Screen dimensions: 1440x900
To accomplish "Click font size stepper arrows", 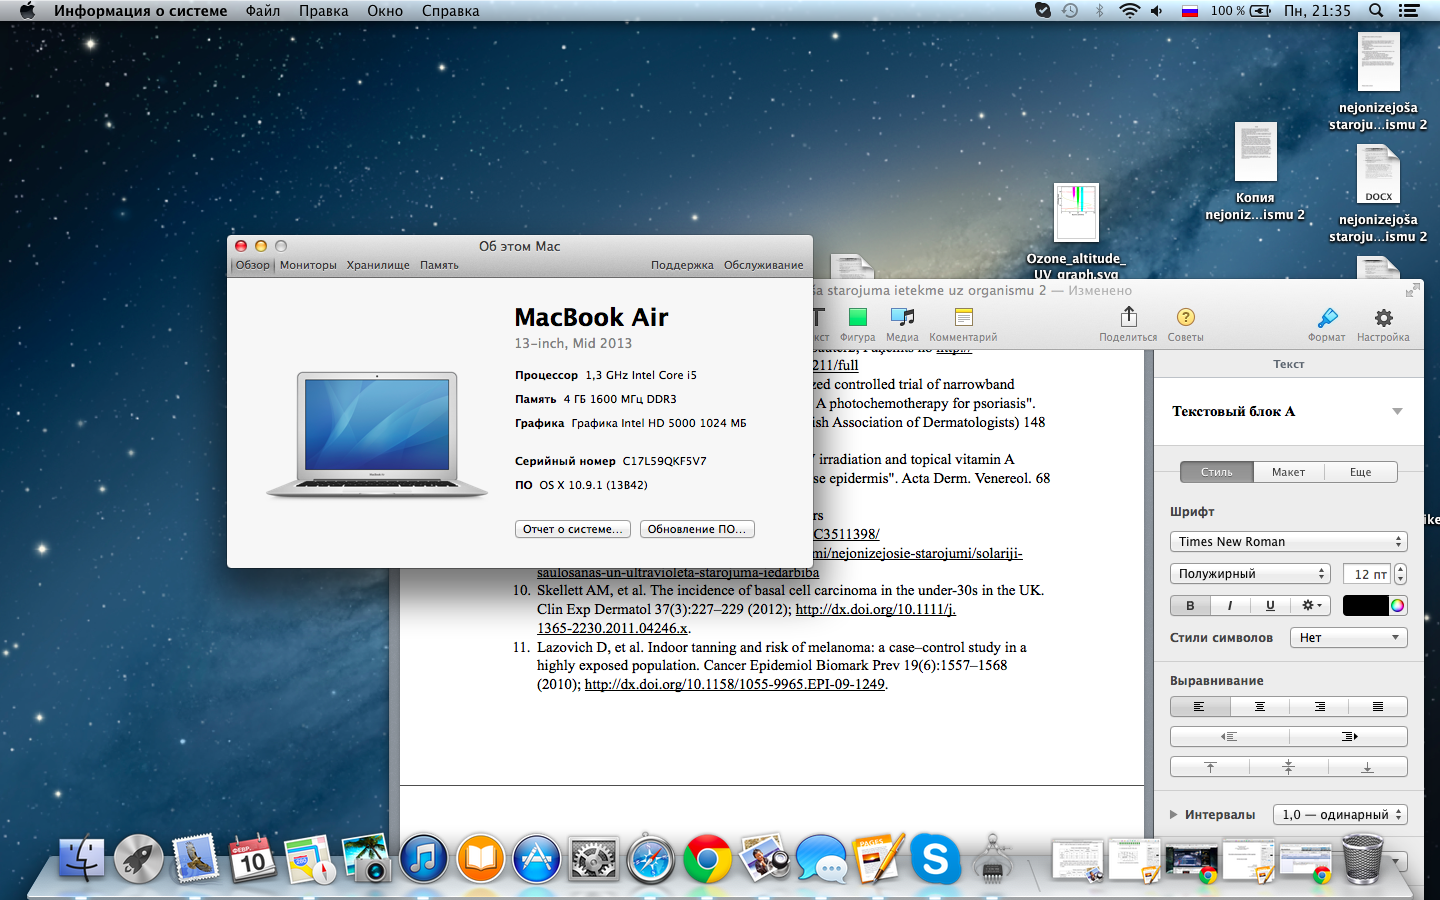I will click(x=1400, y=573).
